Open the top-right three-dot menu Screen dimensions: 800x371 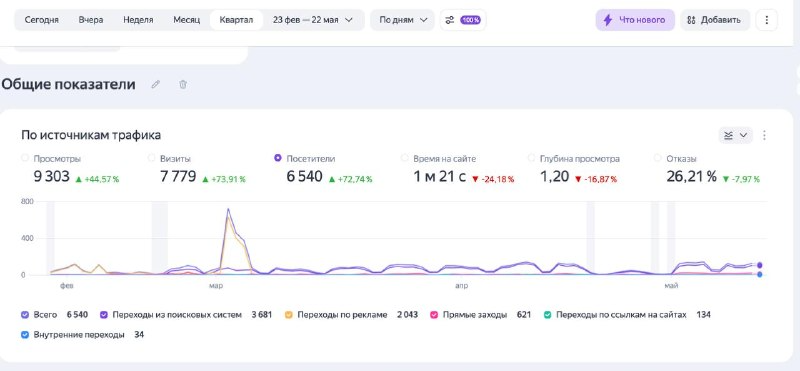766,20
